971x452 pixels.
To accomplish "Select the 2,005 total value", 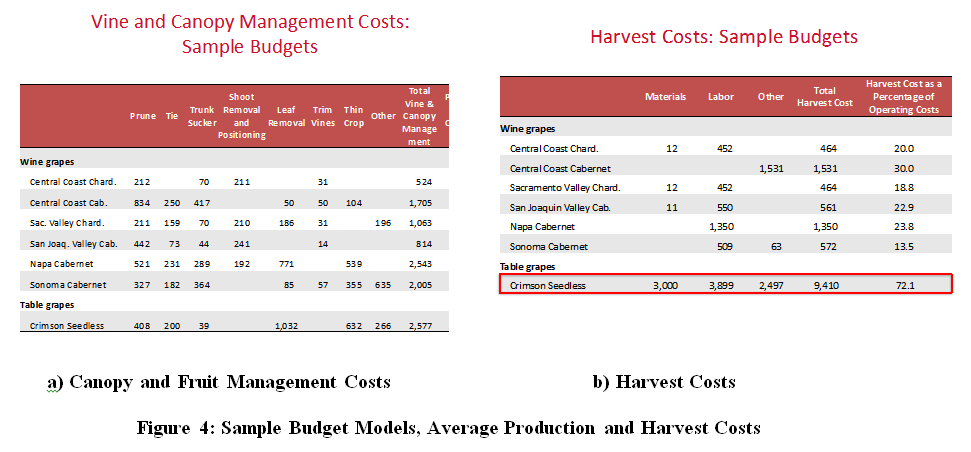I will [x=419, y=285].
